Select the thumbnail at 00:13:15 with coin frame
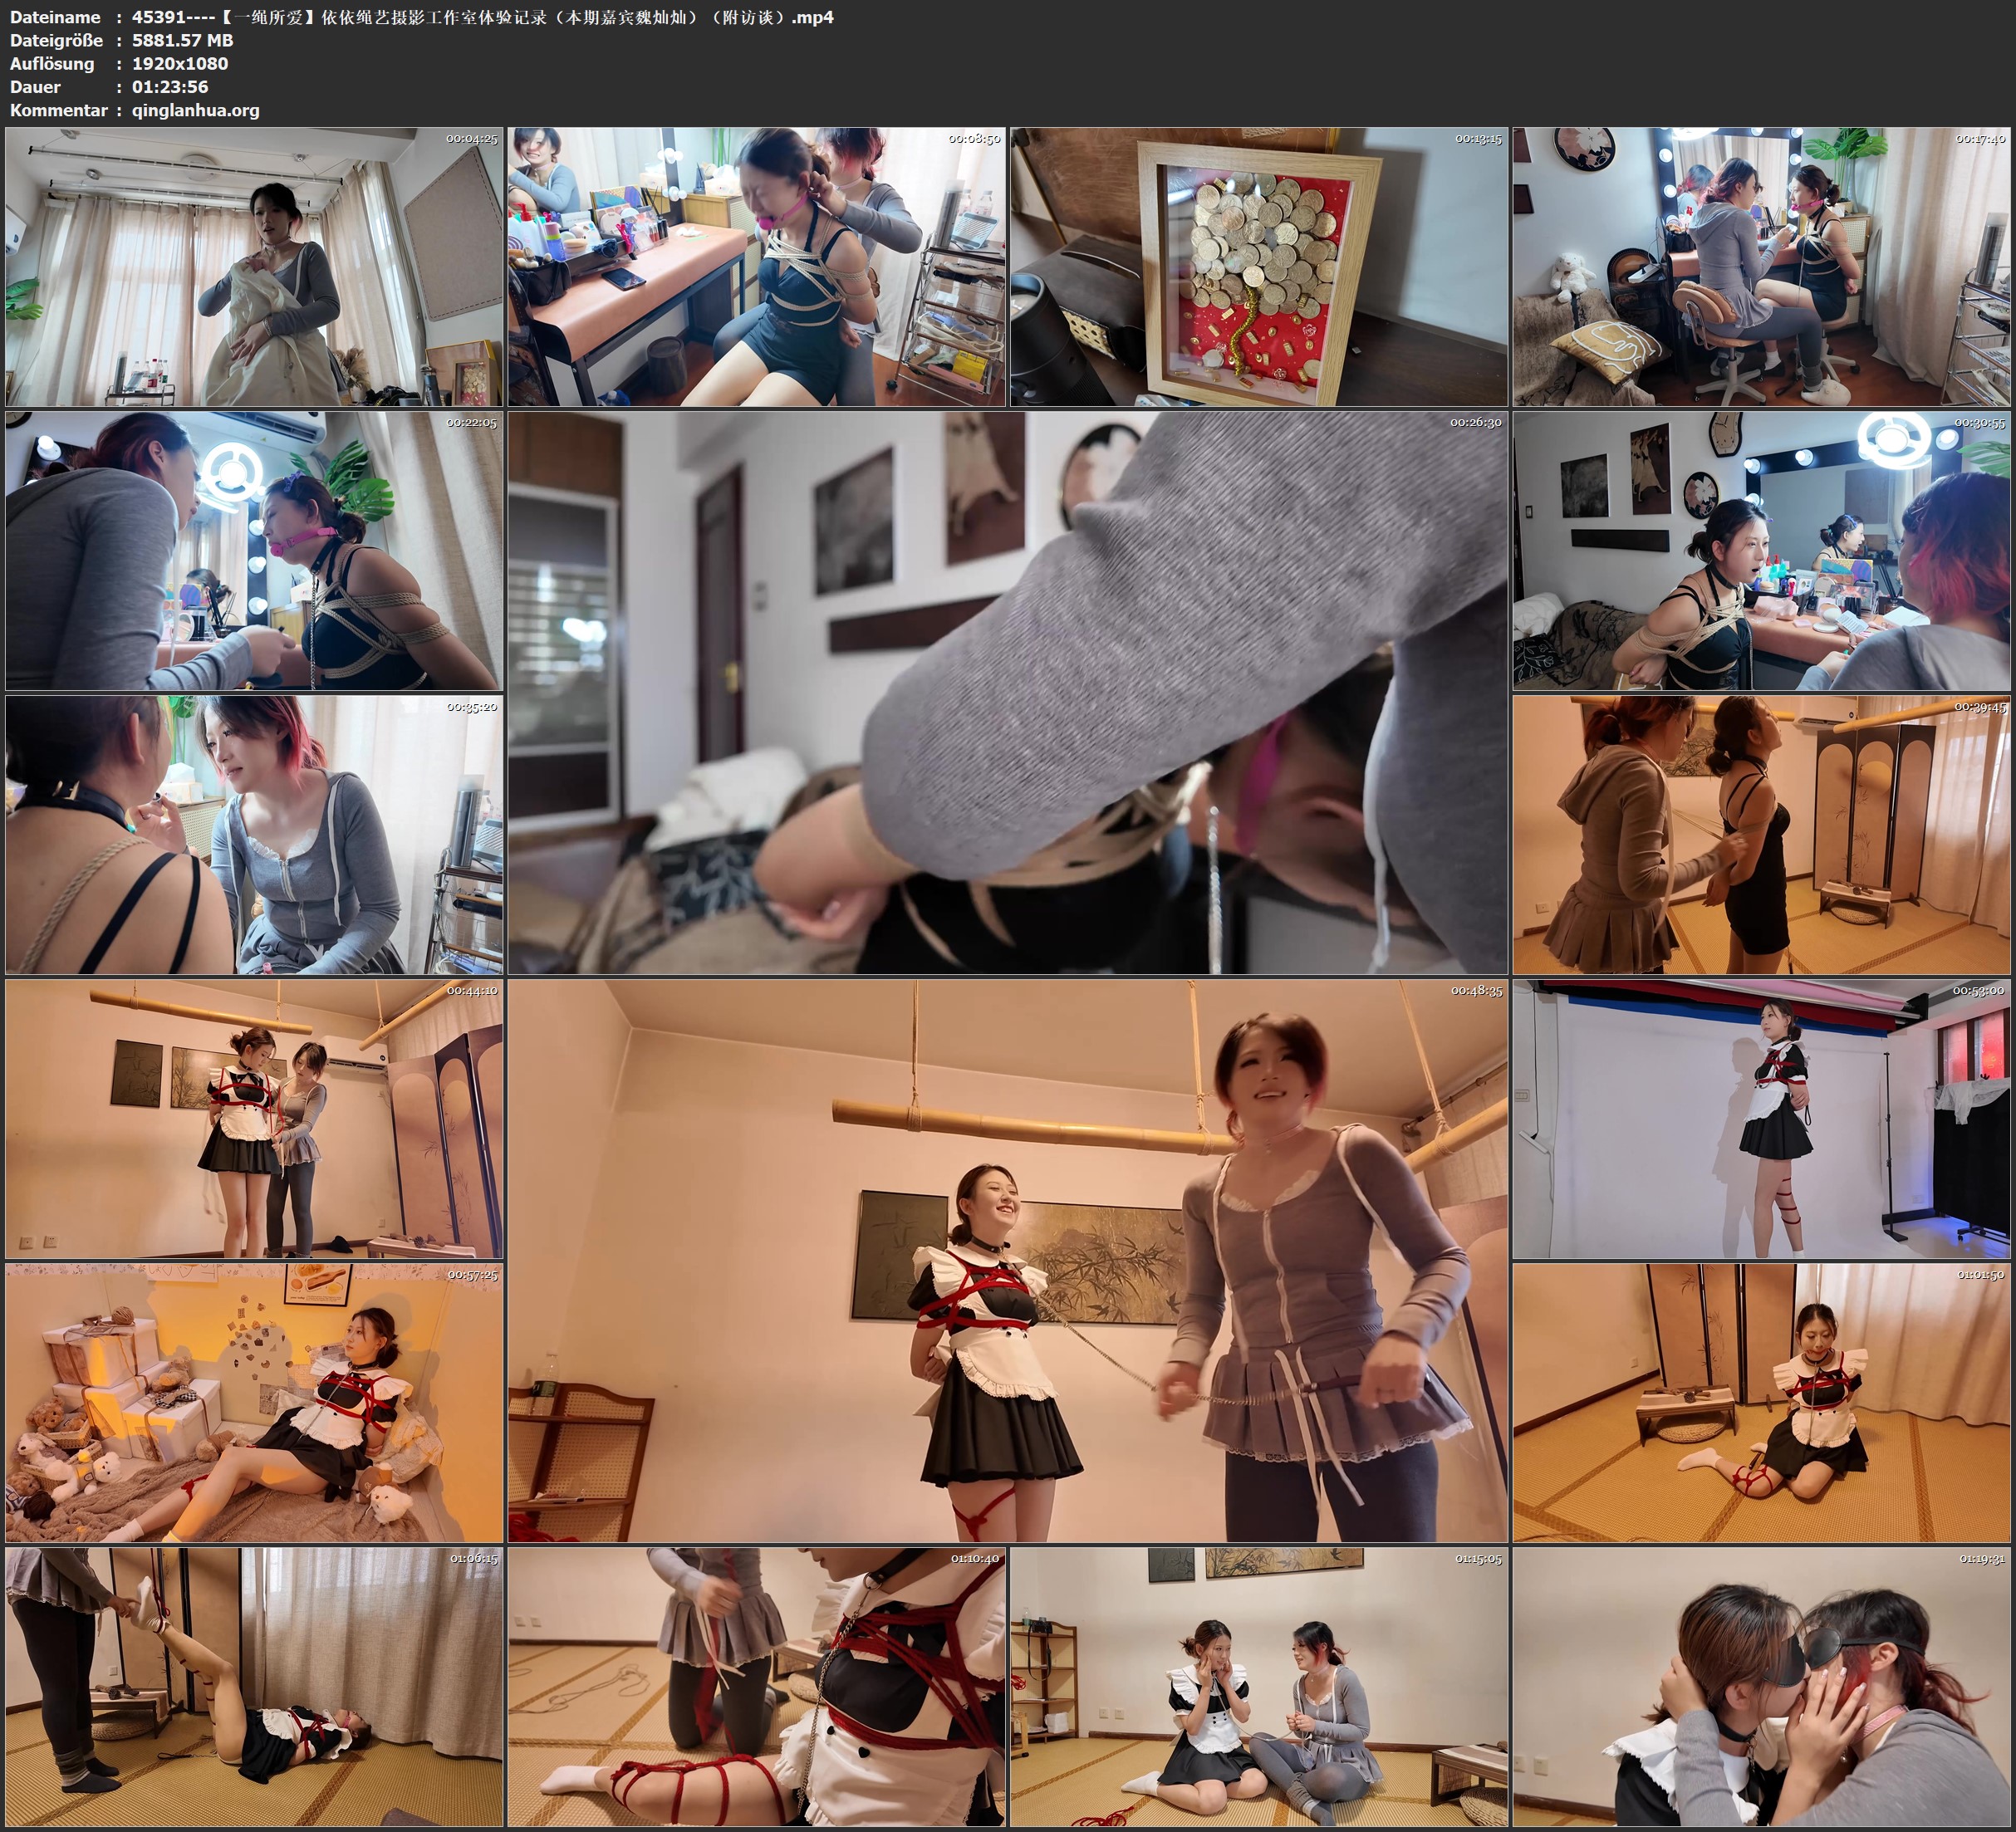The image size is (2016, 1832). pos(1258,267)
